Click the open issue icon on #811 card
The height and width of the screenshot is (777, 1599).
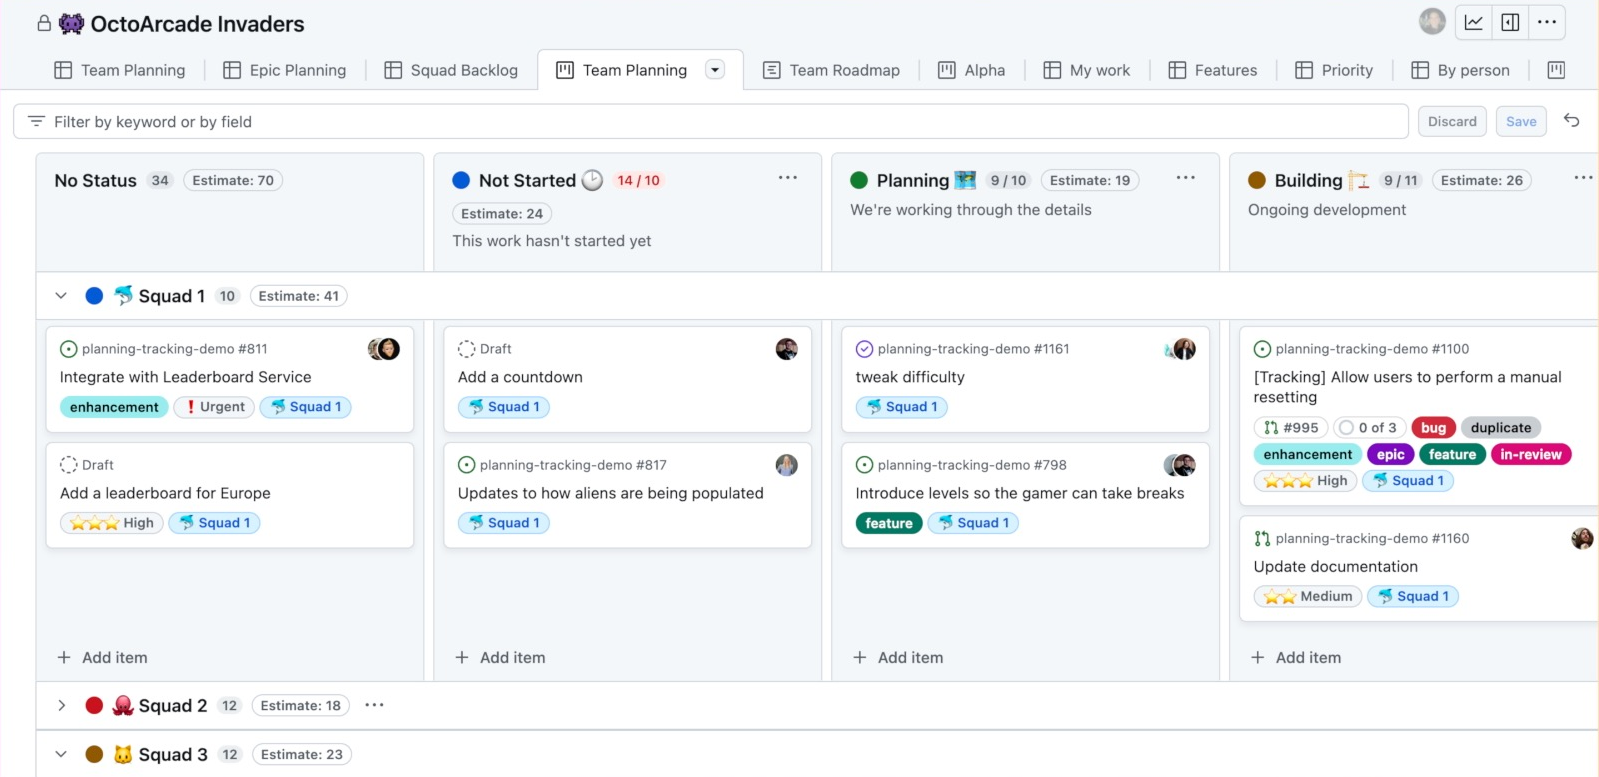[69, 349]
